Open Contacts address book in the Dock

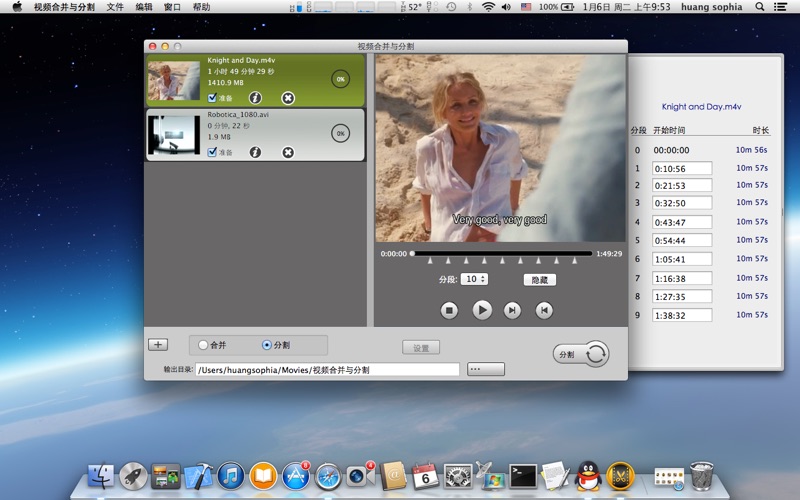click(x=393, y=476)
